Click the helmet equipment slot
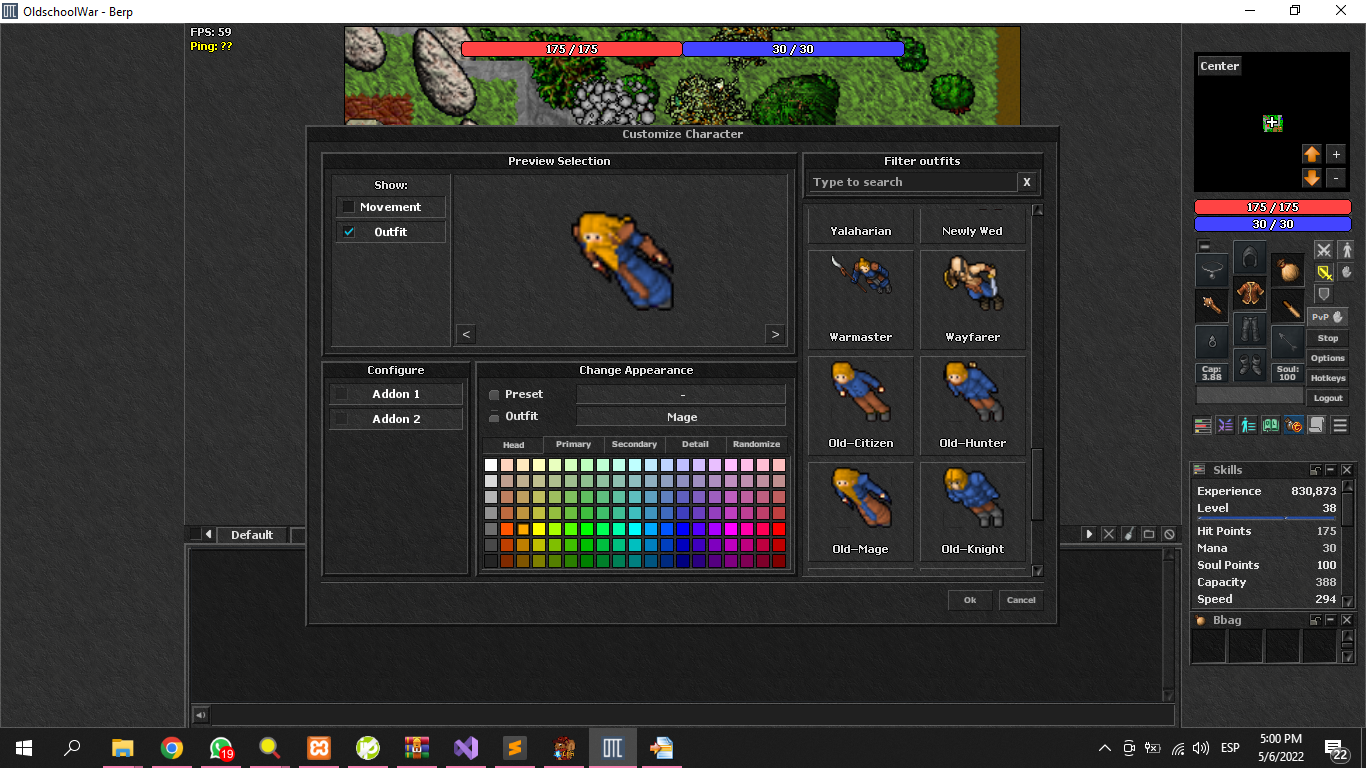The image size is (1366, 768). click(1249, 257)
